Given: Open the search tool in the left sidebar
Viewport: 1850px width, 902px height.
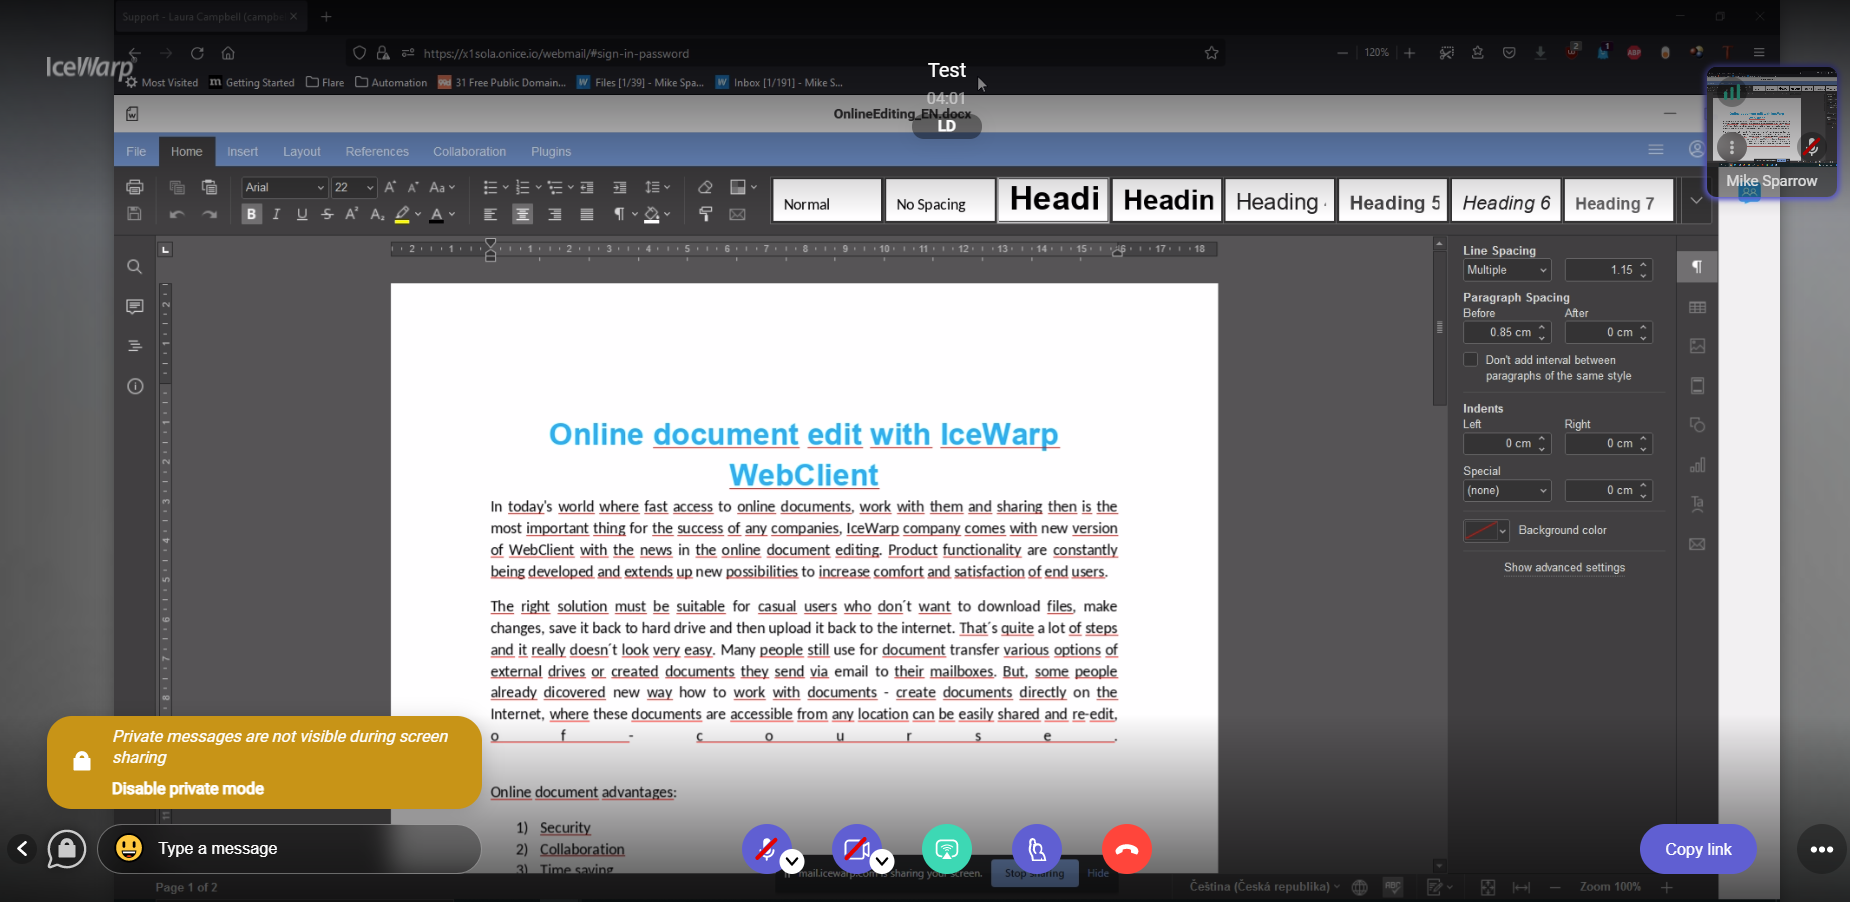Looking at the screenshot, I should tap(134, 267).
